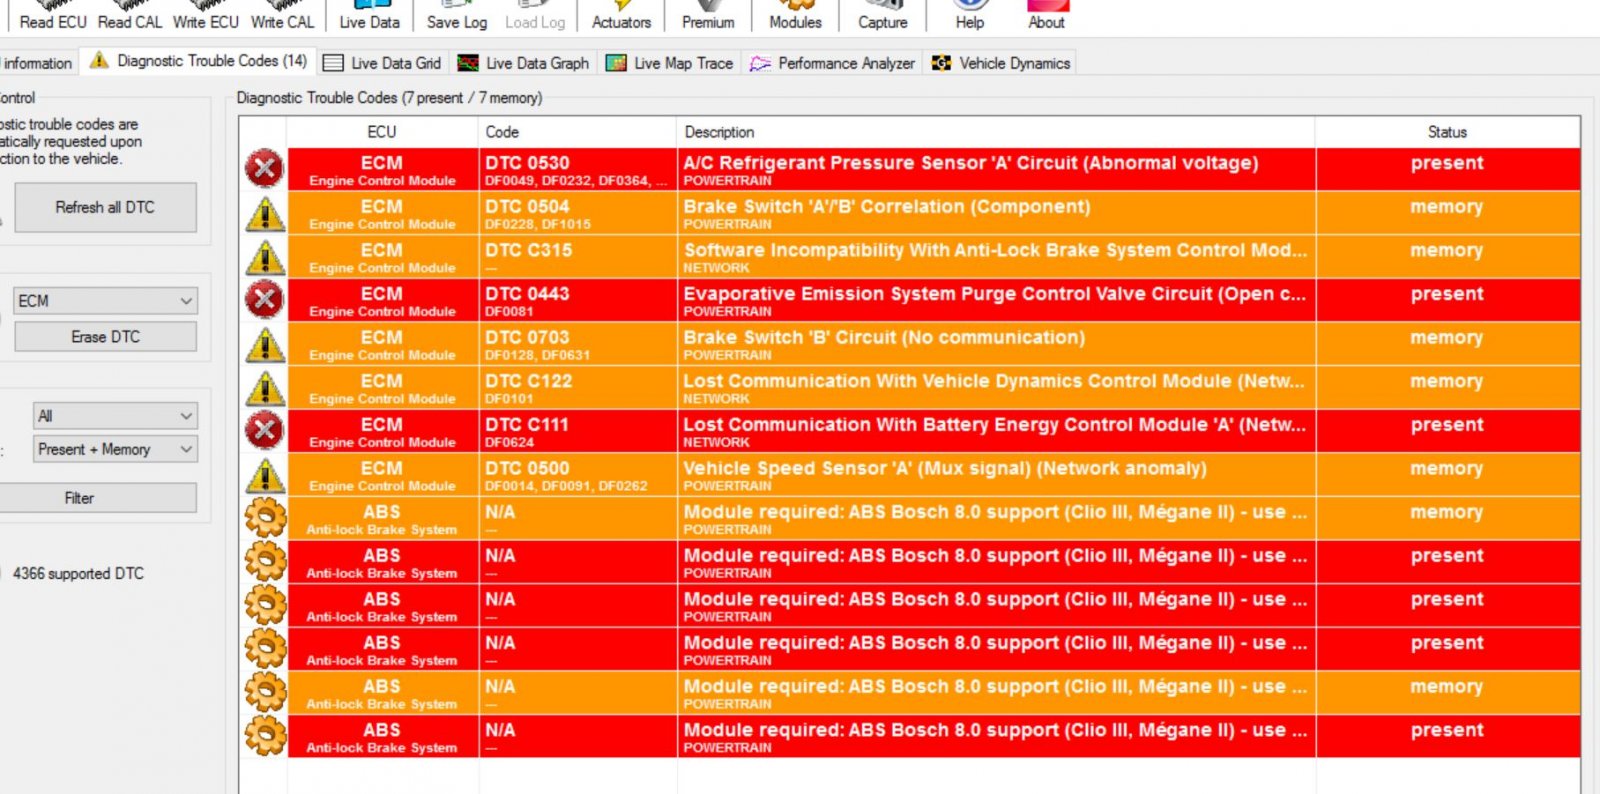This screenshot has width=1600, height=794.
Task: Open the Performance Analyzer tab
Action: (x=832, y=63)
